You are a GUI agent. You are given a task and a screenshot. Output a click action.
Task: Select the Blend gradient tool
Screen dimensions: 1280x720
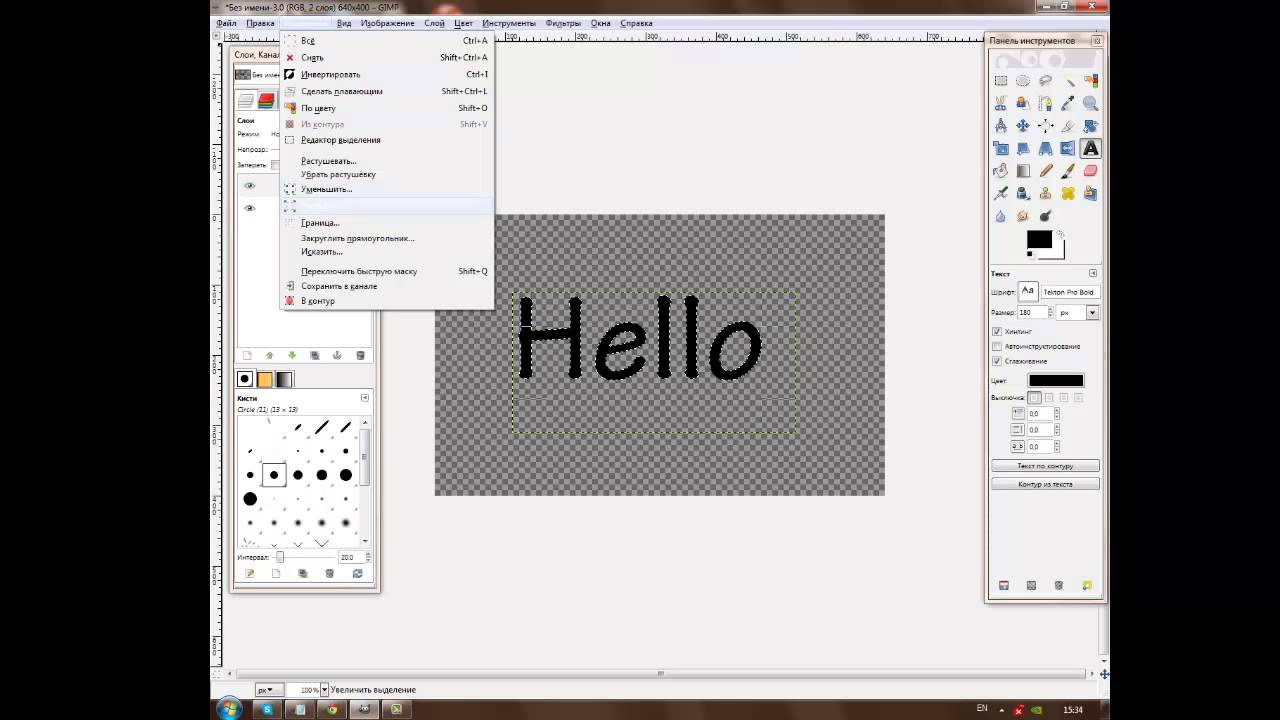pos(1023,171)
